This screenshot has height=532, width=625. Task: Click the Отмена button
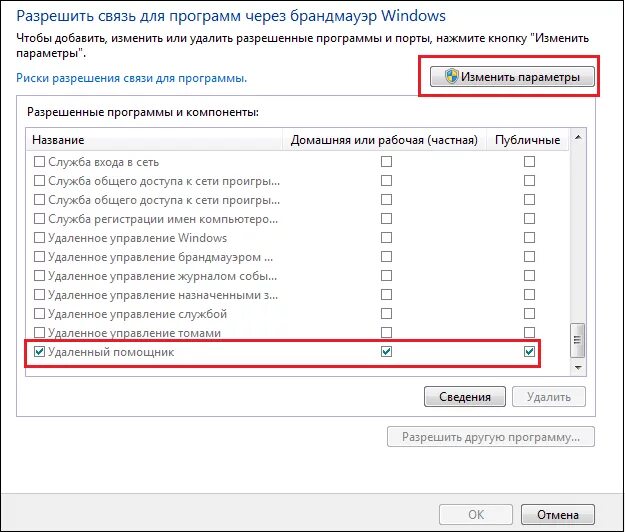558,514
